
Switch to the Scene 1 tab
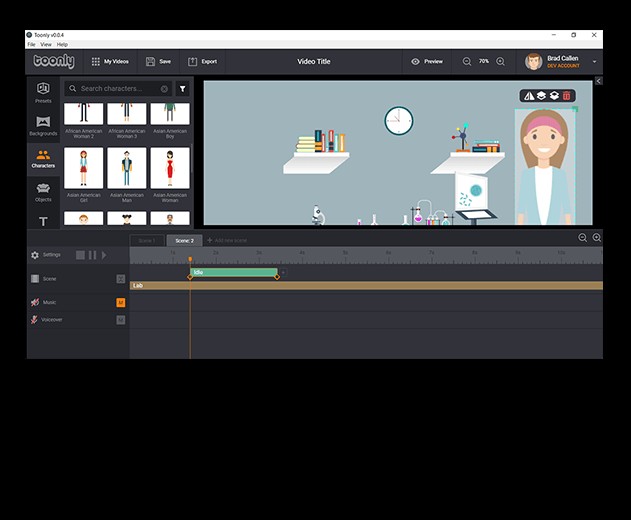[x=146, y=240]
